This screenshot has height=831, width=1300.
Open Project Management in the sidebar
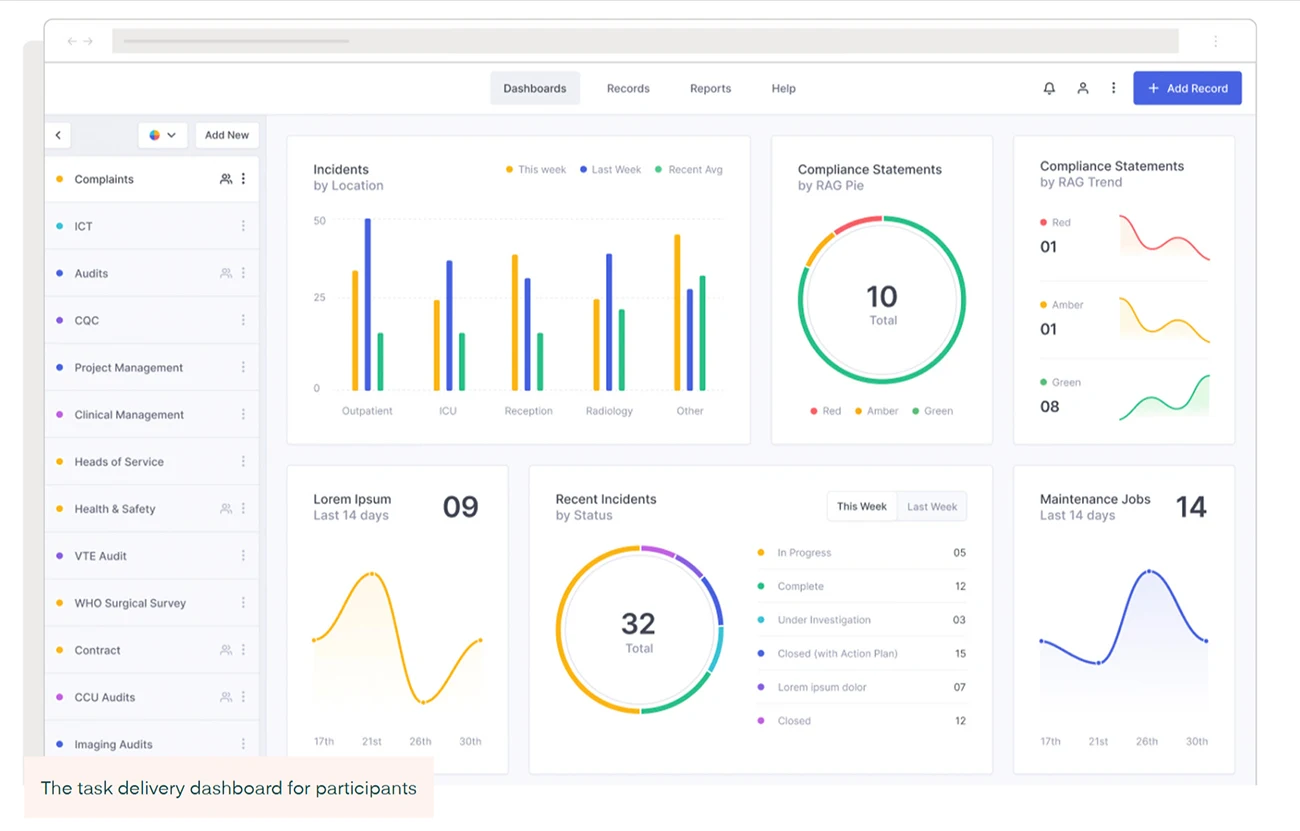coord(152,367)
